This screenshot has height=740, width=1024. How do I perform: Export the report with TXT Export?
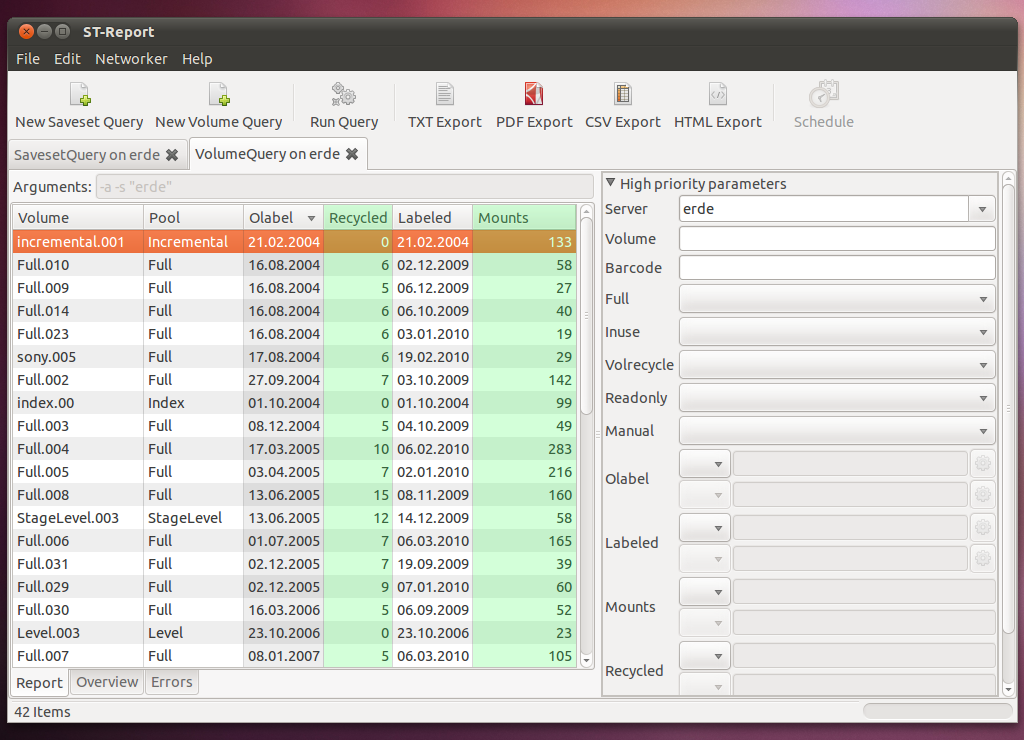pyautogui.click(x=445, y=105)
